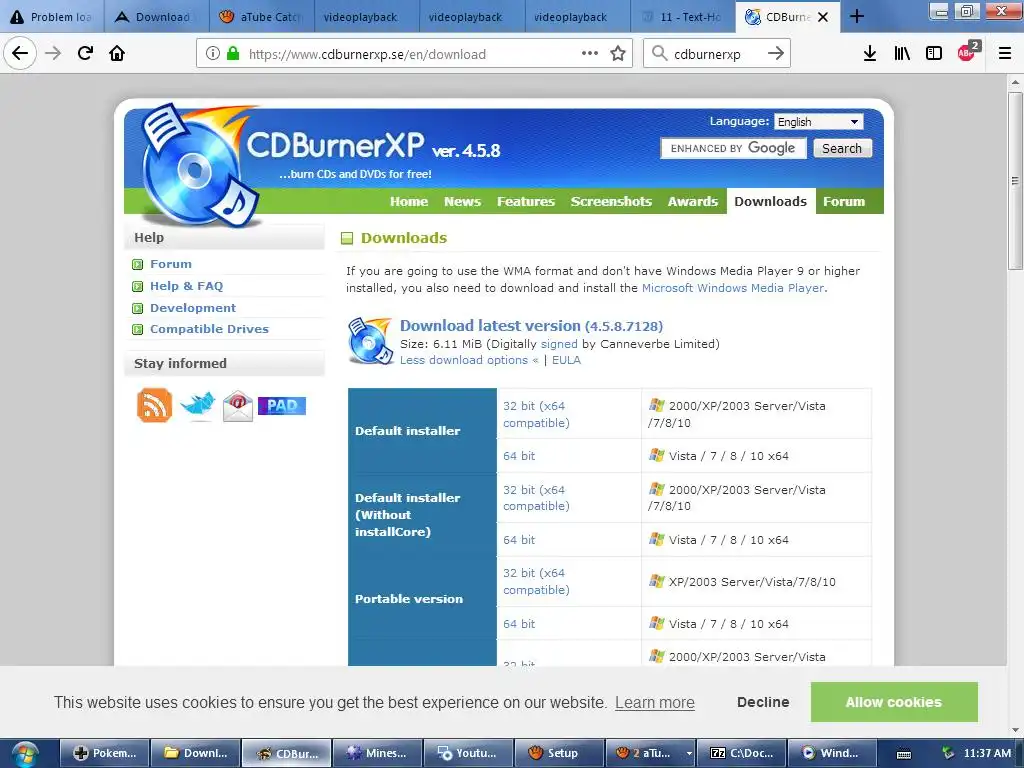1024x768 pixels.
Task: Switch to the aTube Catcher tab
Action: pyautogui.click(x=262, y=17)
